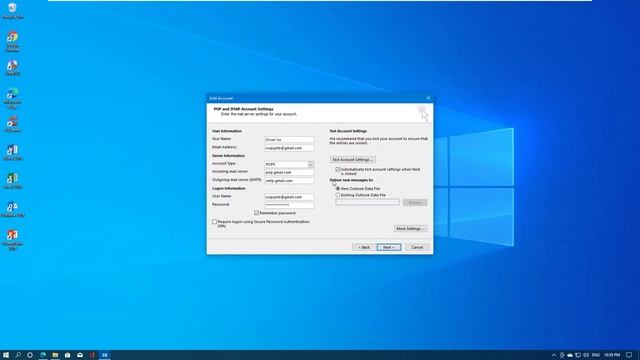Open Microsoft Store from the taskbar
The image size is (640, 360).
click(x=67, y=355)
